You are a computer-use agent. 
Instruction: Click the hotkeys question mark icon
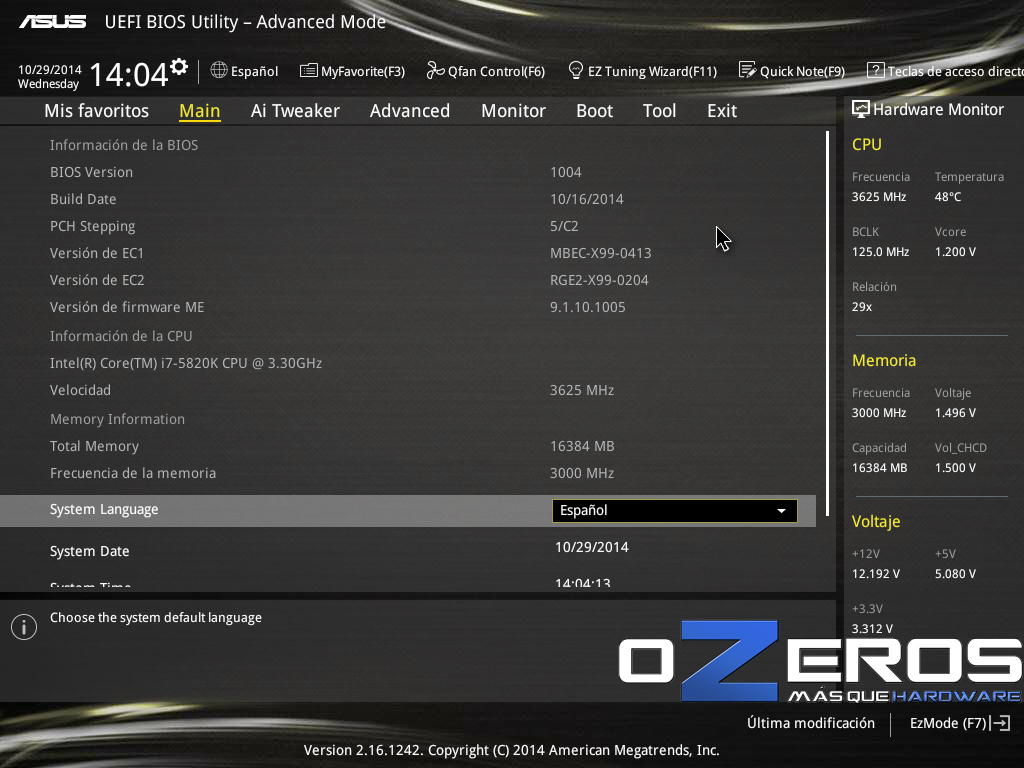(x=875, y=70)
